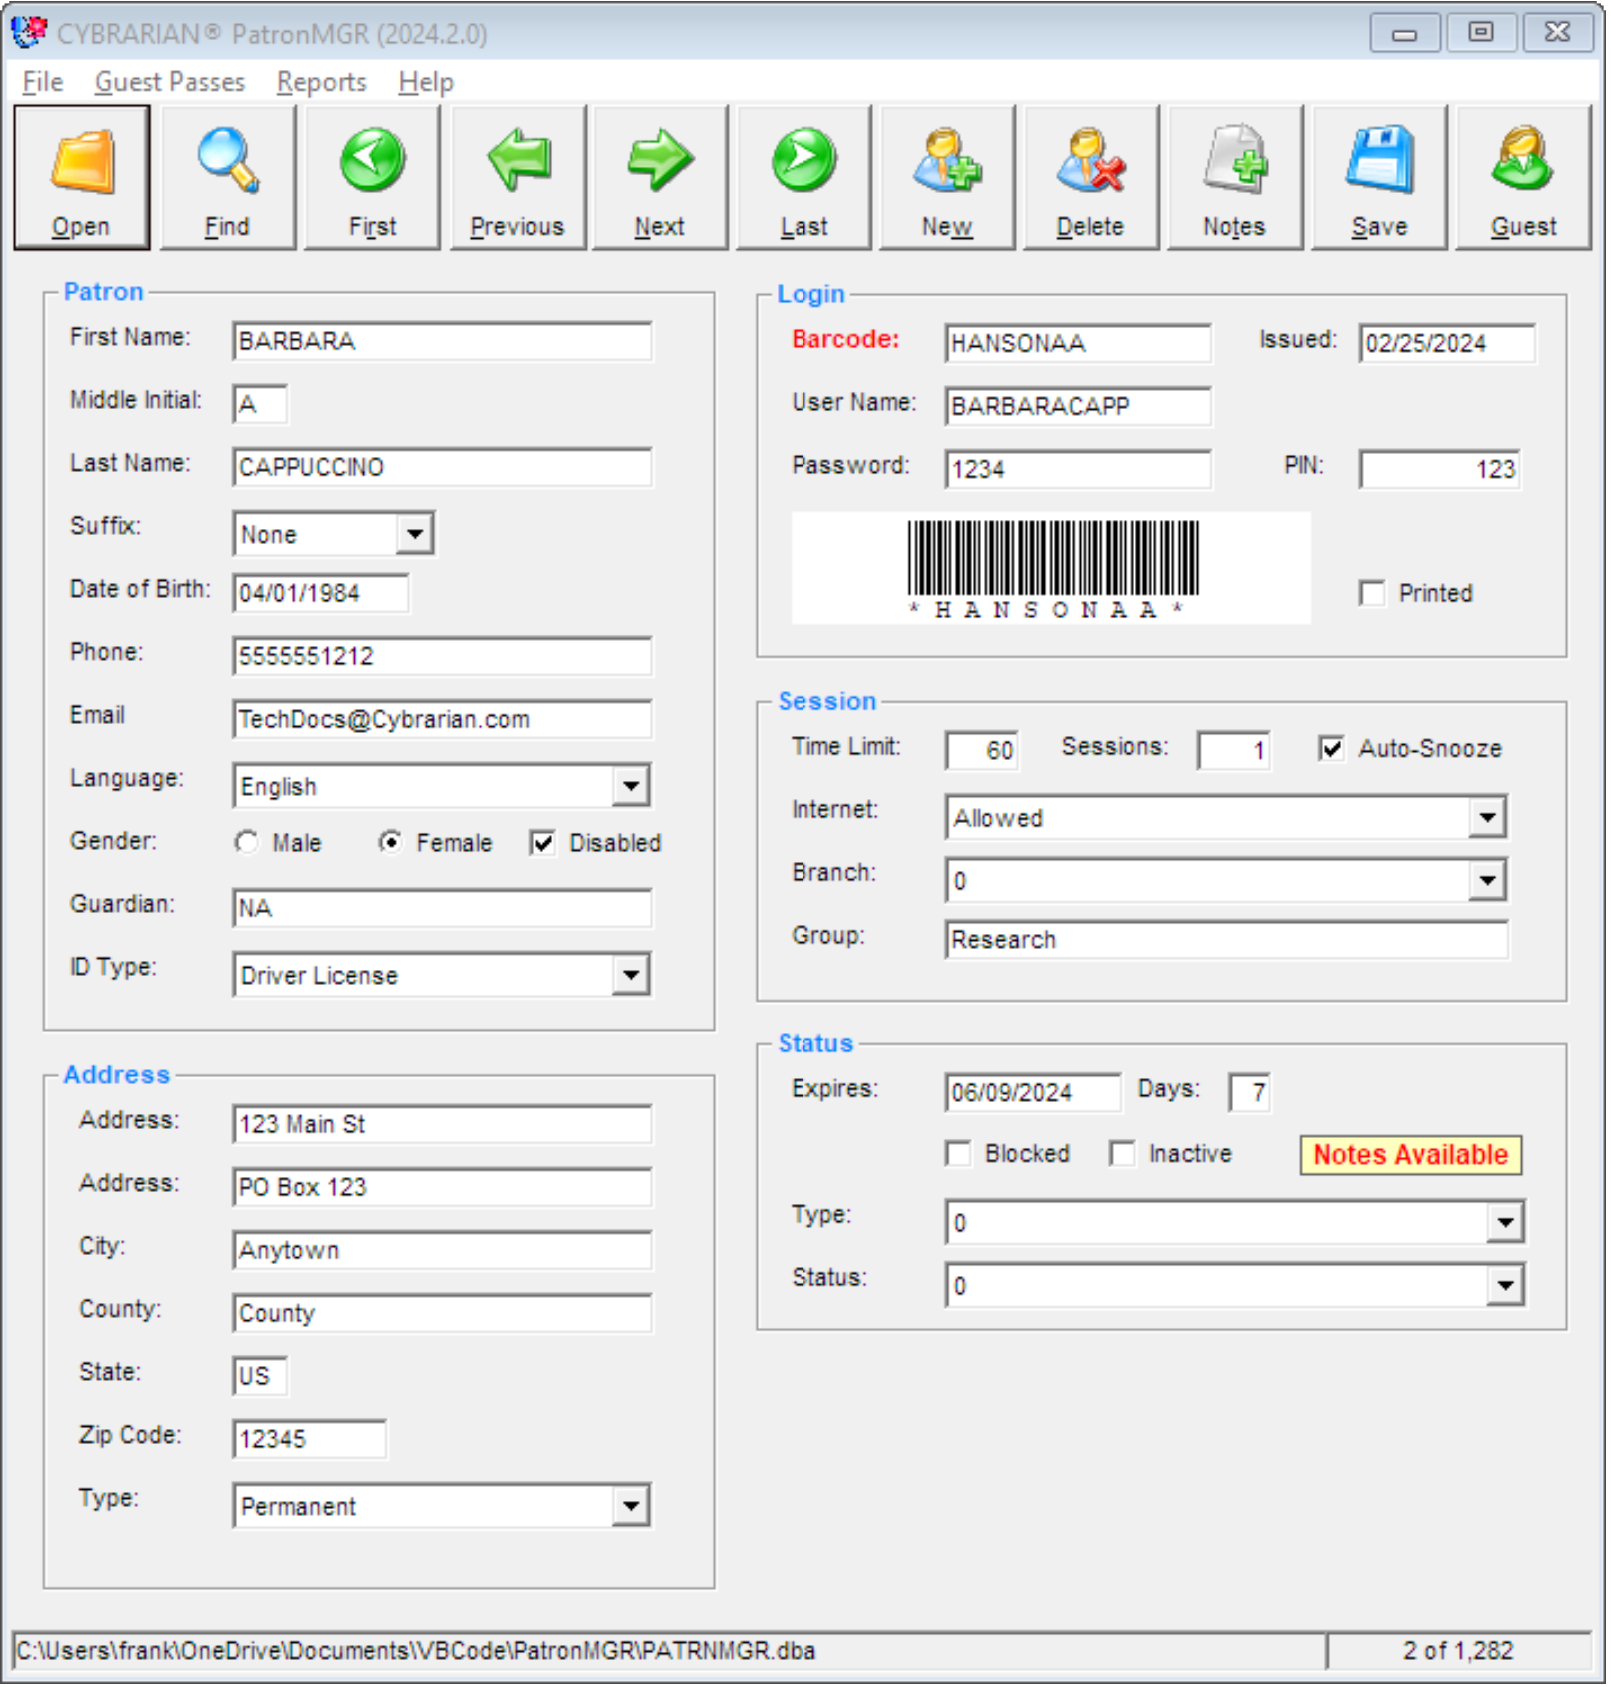Click the First Name field

click(443, 342)
